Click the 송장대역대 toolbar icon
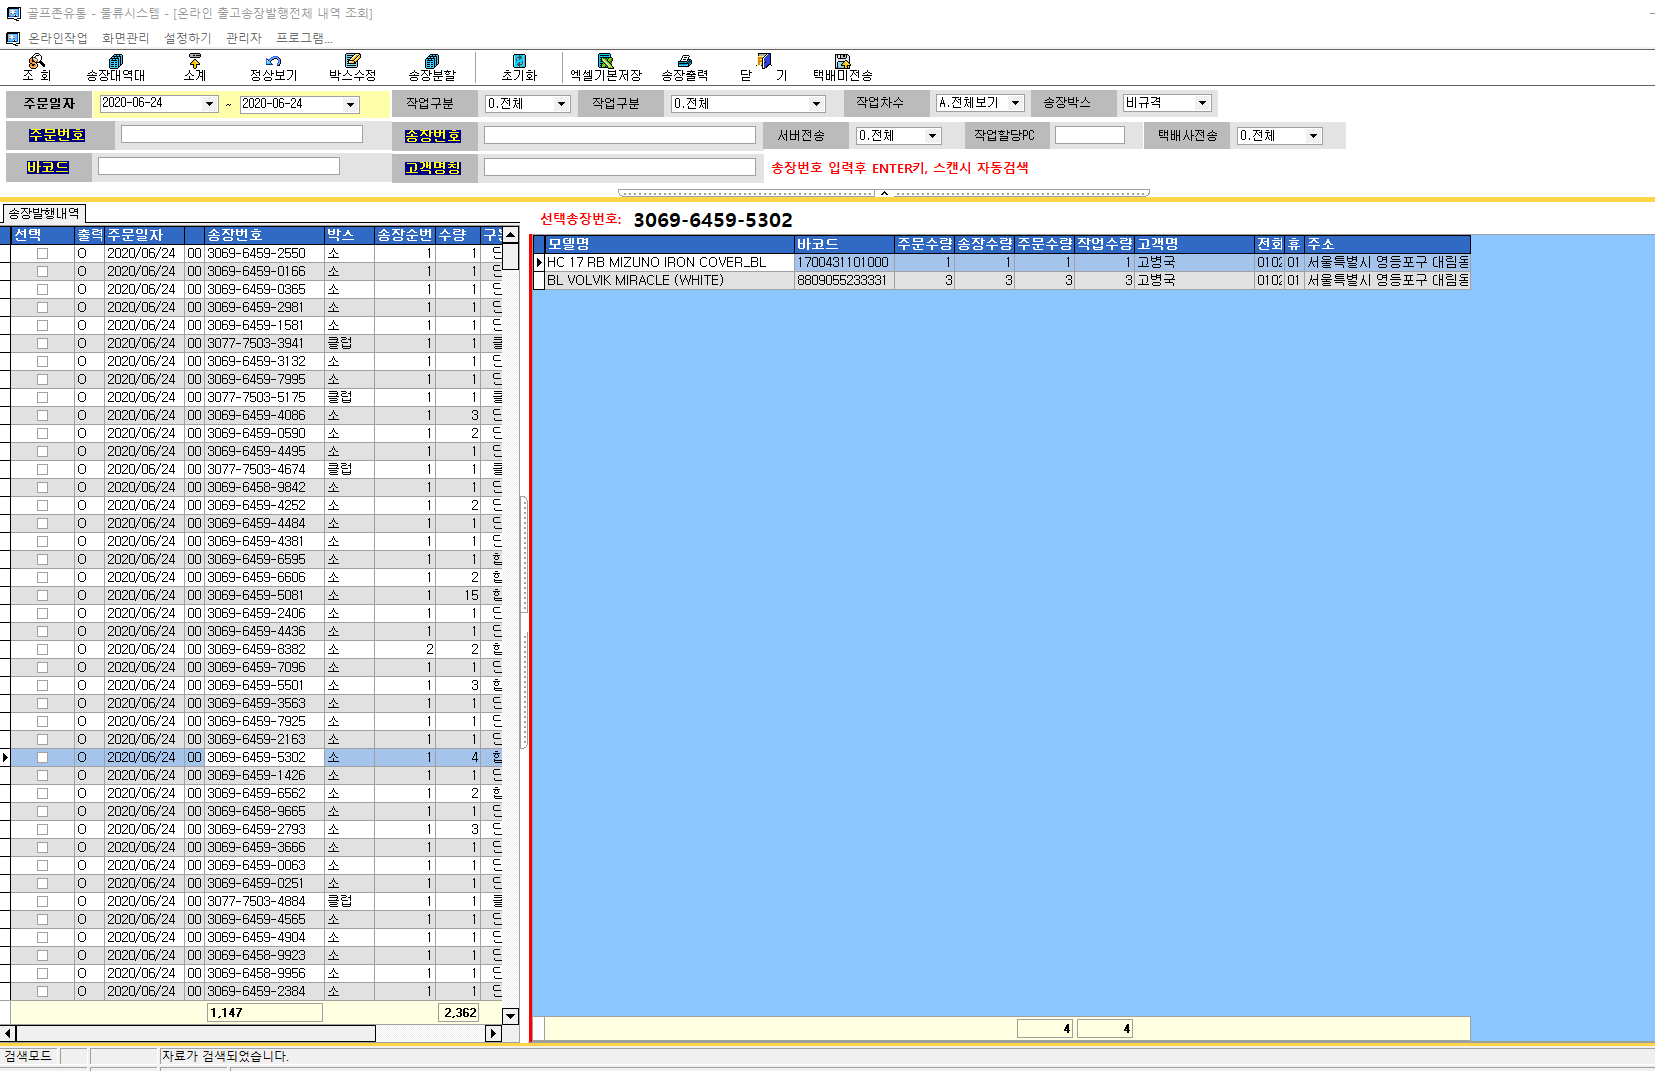This screenshot has height=1071, width=1655. [x=115, y=67]
